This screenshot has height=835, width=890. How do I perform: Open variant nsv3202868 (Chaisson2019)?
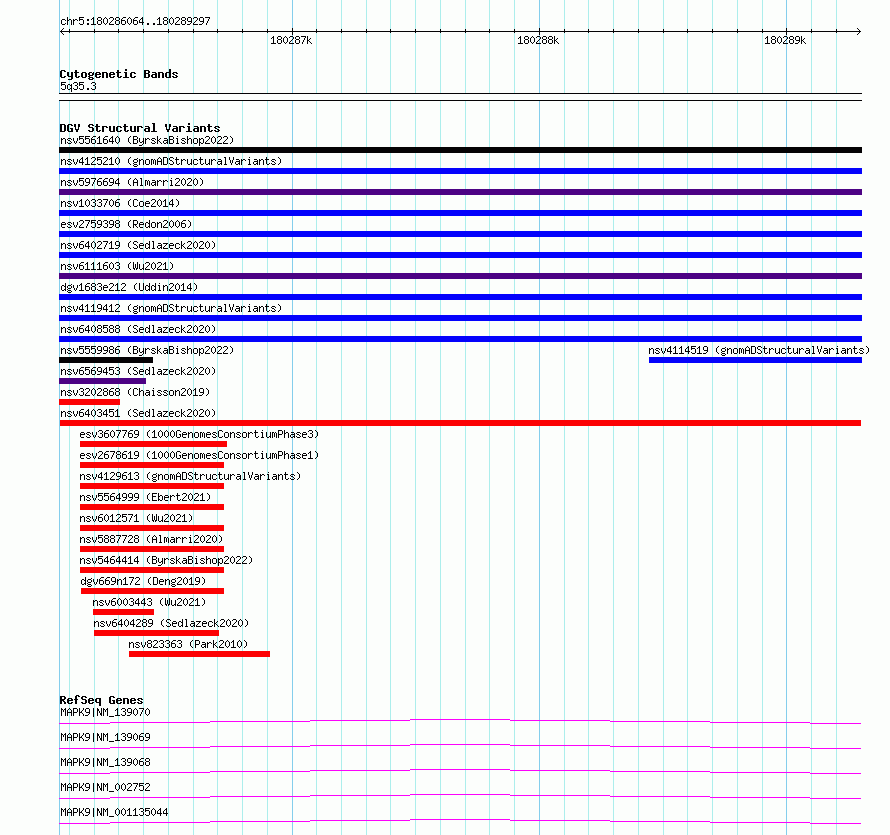(135, 392)
